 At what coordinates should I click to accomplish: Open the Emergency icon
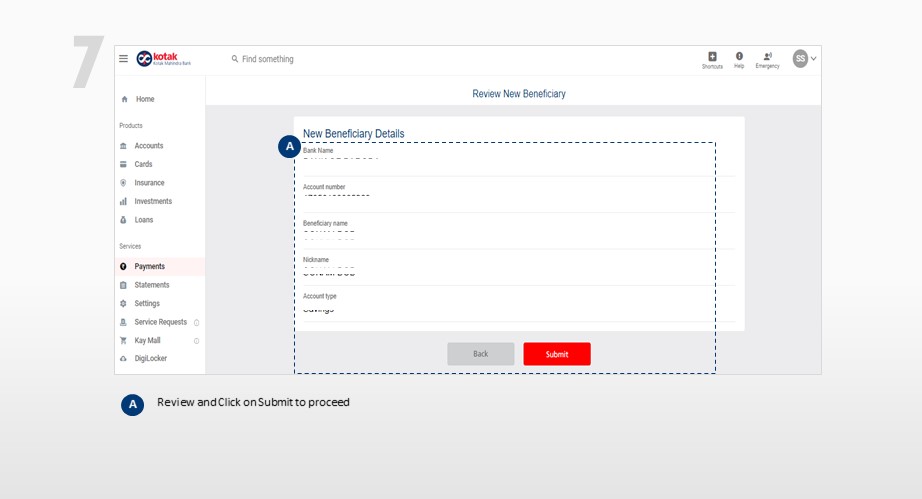tap(767, 57)
